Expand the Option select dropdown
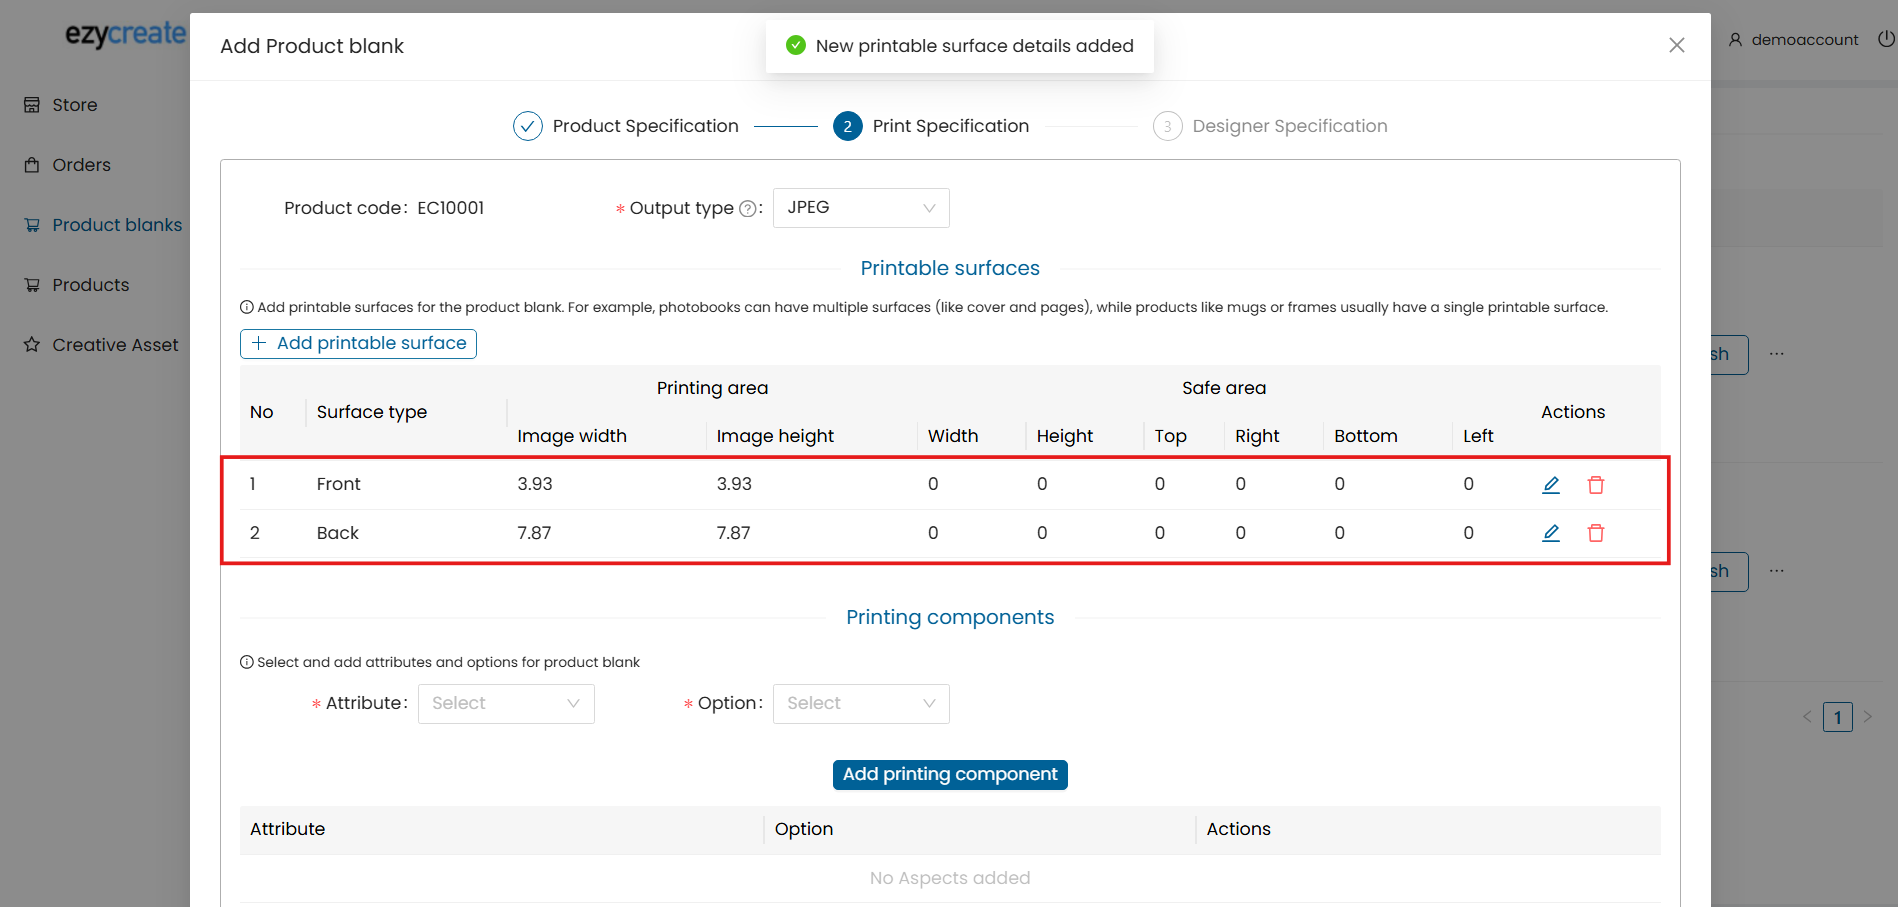Image resolution: width=1898 pixels, height=907 pixels. (860, 704)
